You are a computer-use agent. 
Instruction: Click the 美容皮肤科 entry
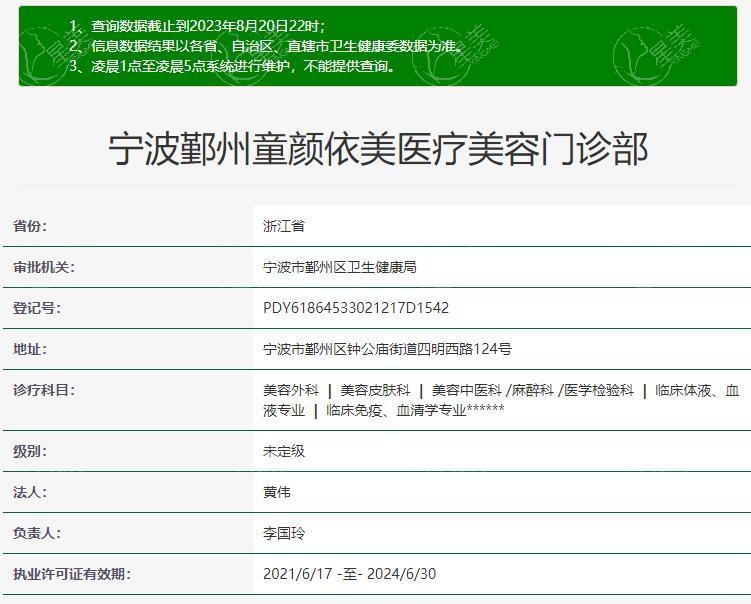click(x=375, y=390)
